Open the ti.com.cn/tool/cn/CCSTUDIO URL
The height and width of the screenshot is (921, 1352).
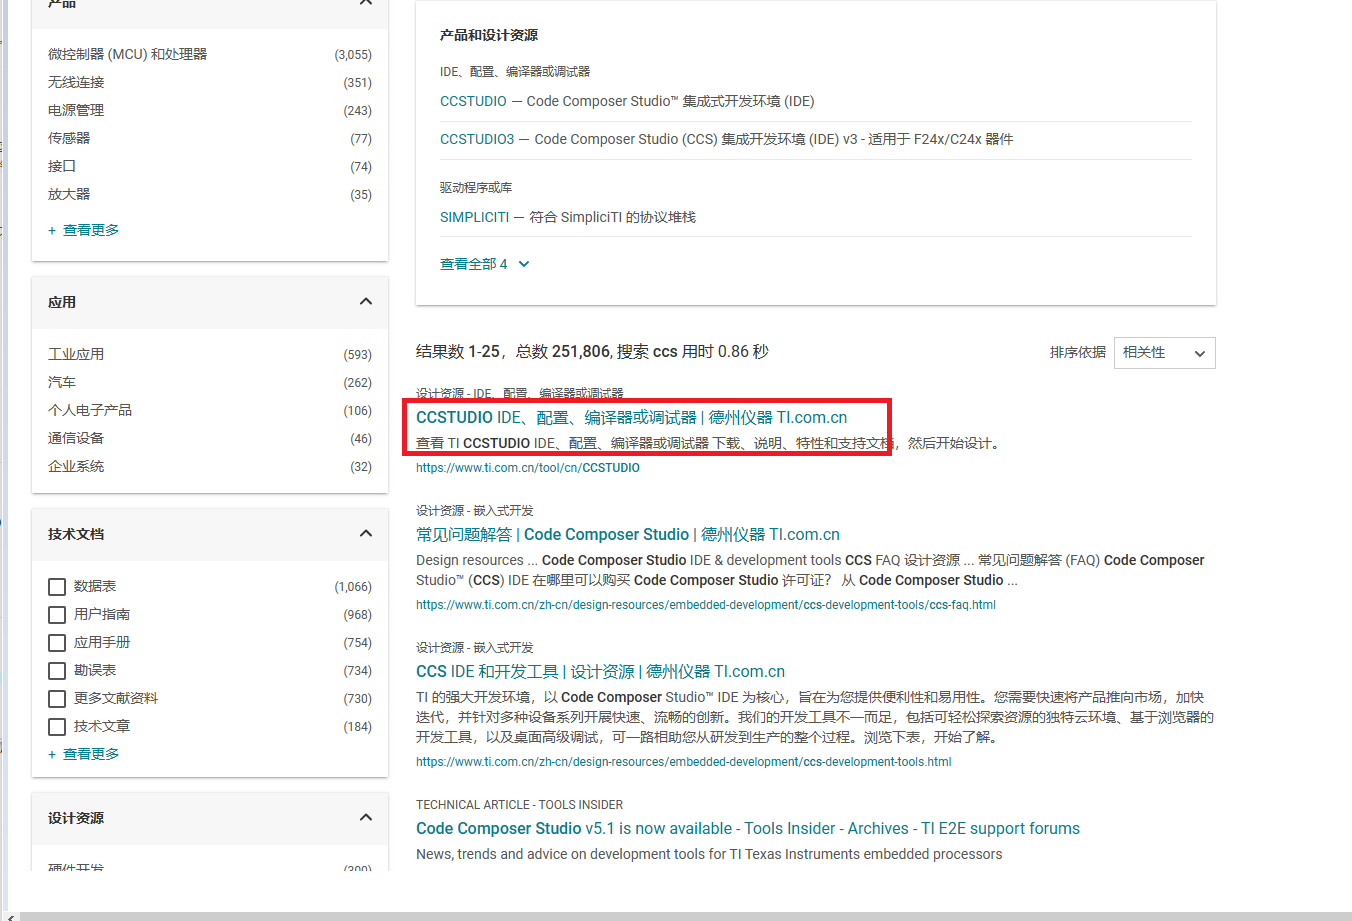(528, 467)
